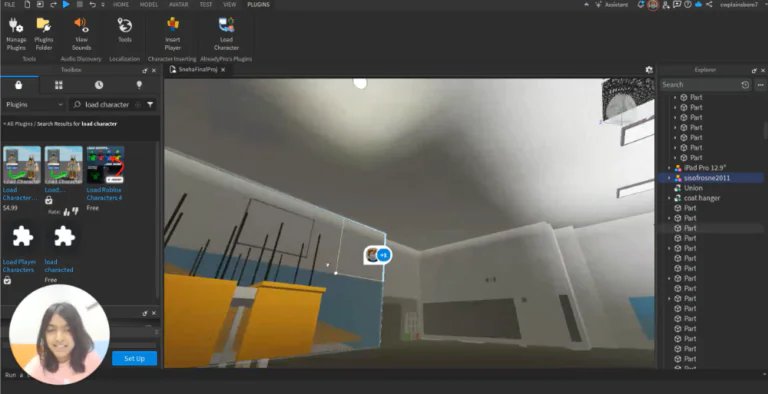Open the Assistant panel
768x394 pixels.
click(611, 4)
